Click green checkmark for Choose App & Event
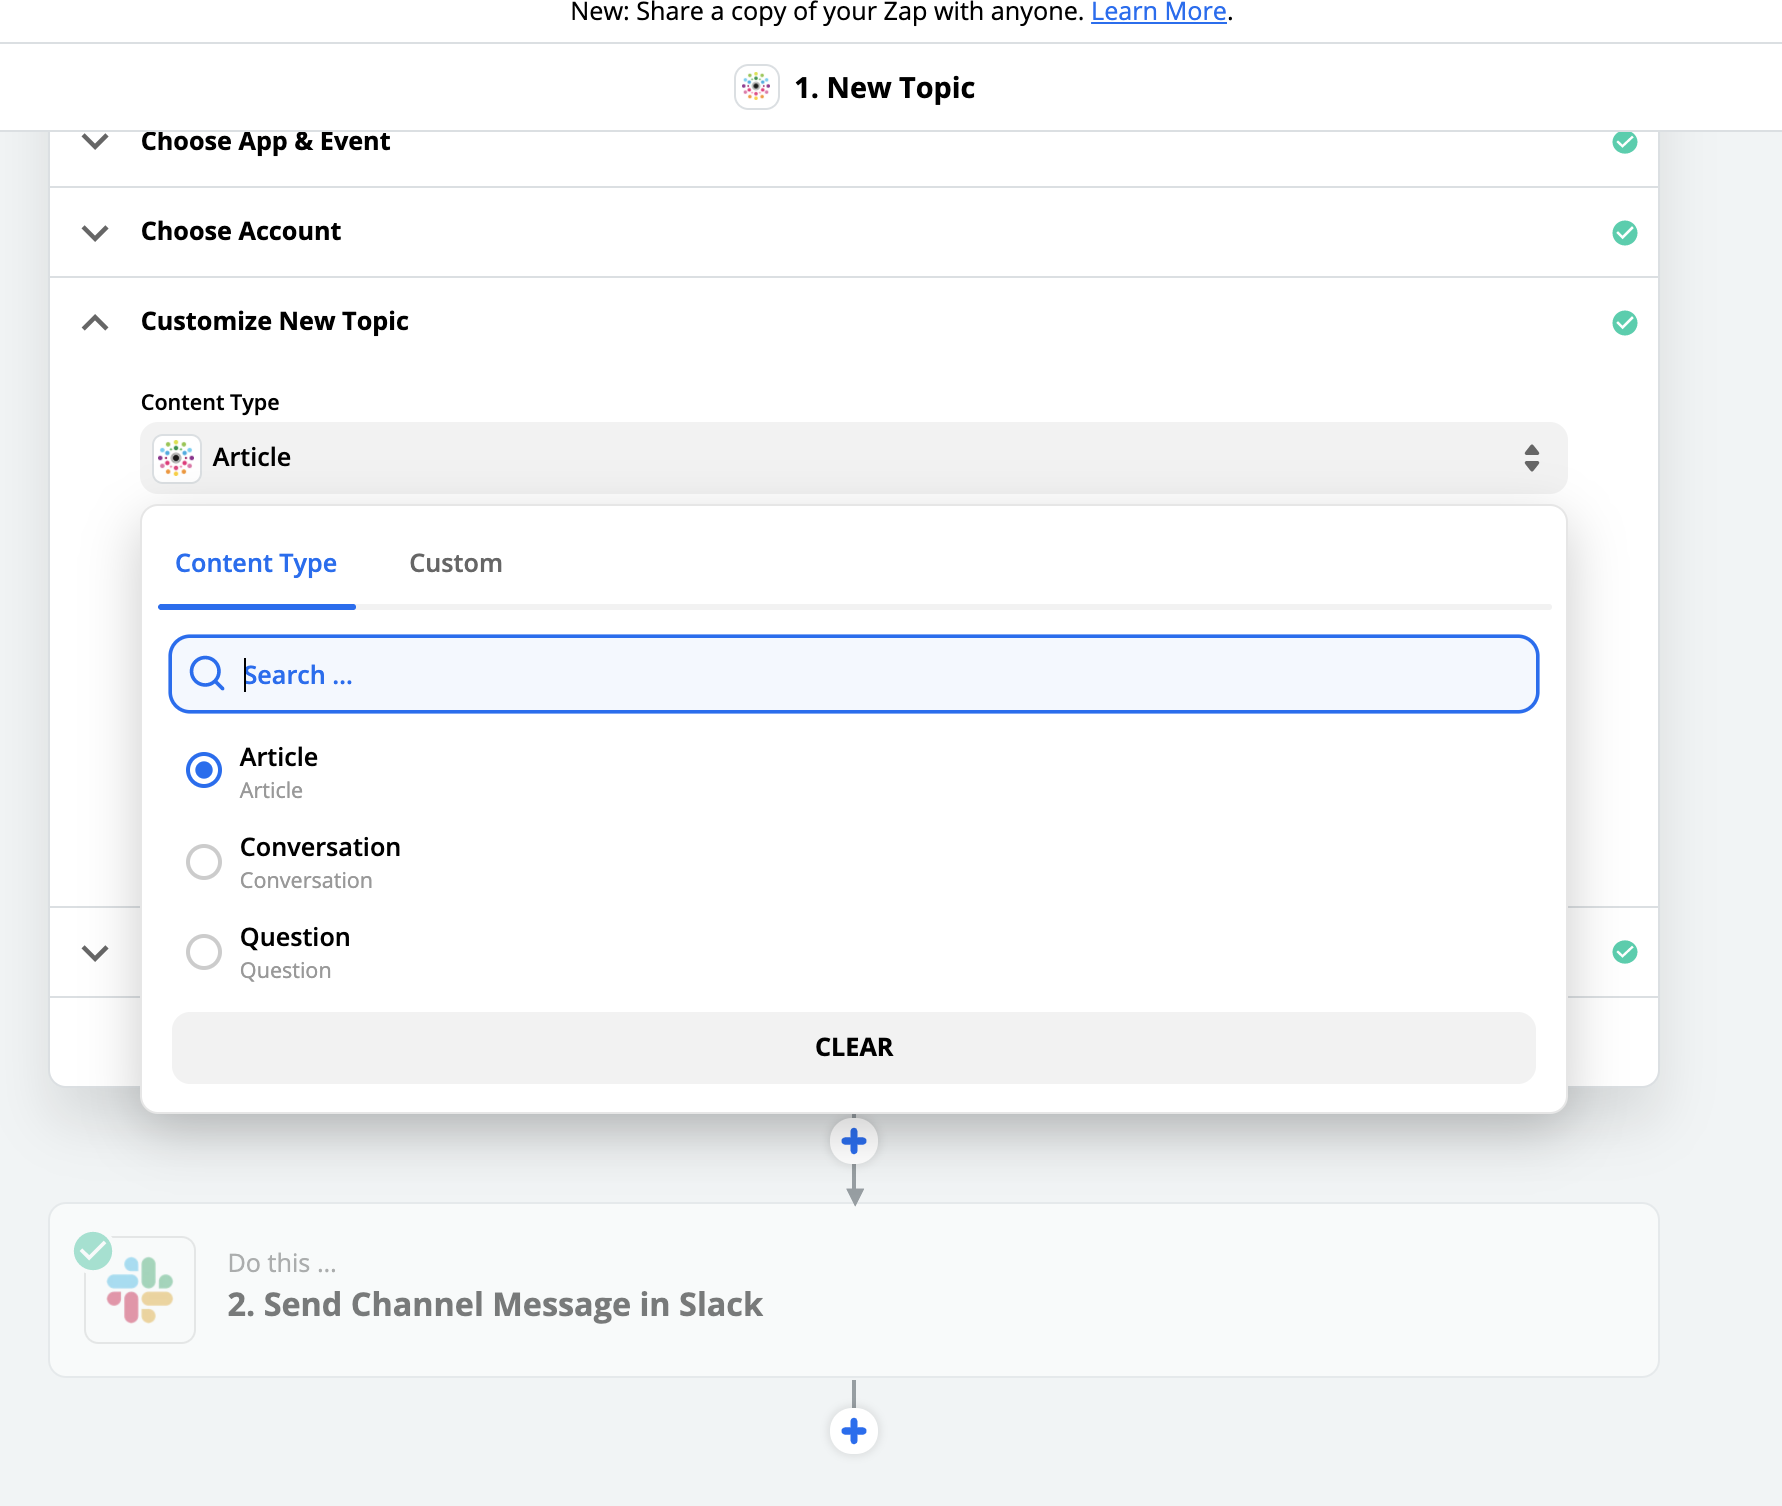 click(1625, 142)
